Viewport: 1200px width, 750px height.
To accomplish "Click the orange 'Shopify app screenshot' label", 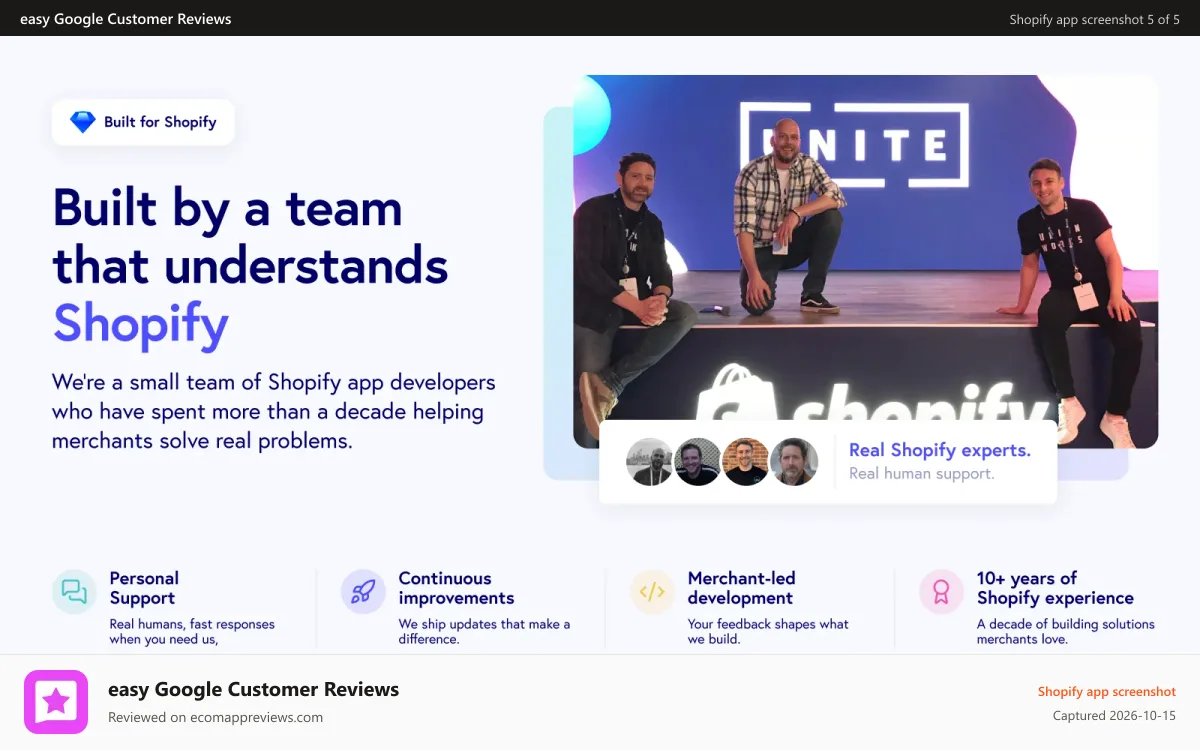I will tap(1107, 691).
